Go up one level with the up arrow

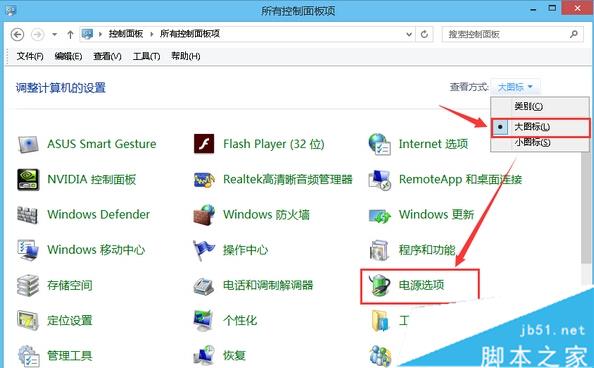[70, 35]
